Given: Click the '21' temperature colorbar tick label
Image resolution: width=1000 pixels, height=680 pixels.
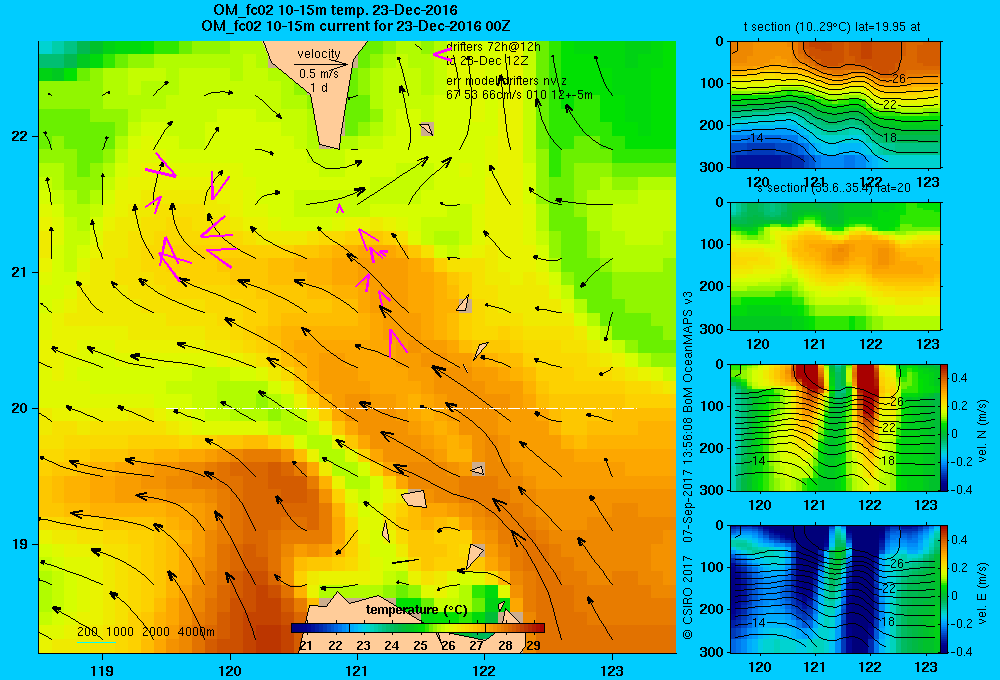Looking at the screenshot, I should (x=306, y=646).
